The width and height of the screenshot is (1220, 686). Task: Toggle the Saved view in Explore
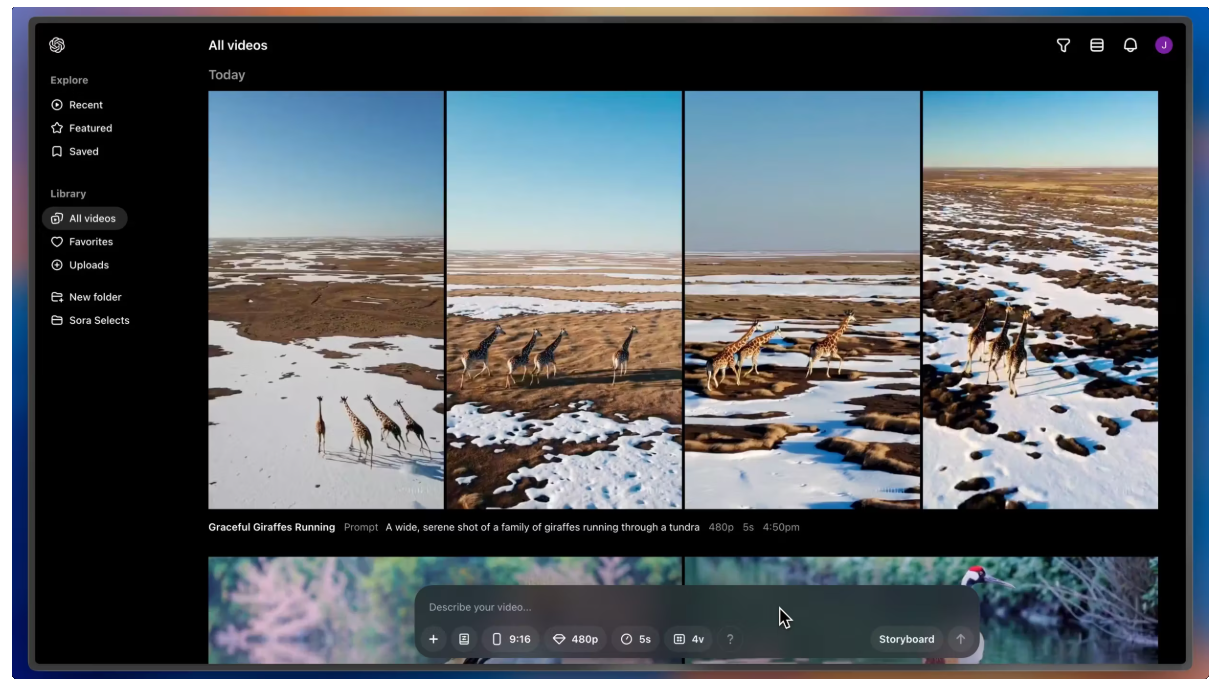[x=83, y=151]
